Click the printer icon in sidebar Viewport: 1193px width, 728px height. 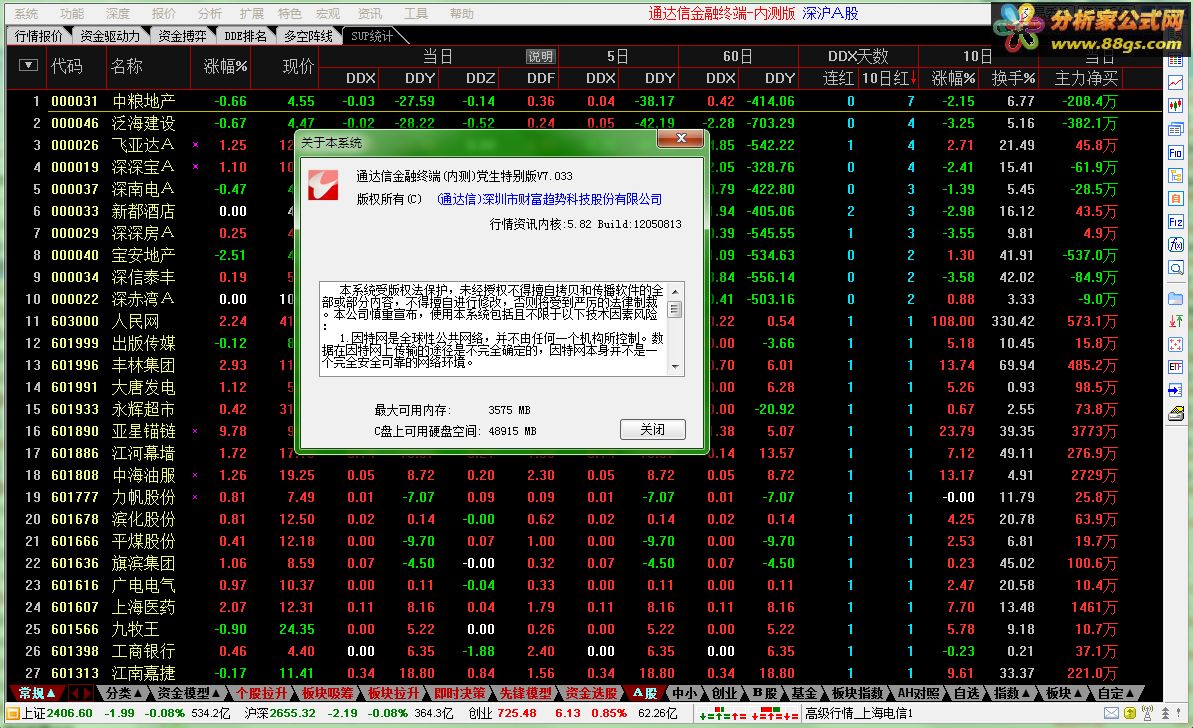click(1176, 414)
